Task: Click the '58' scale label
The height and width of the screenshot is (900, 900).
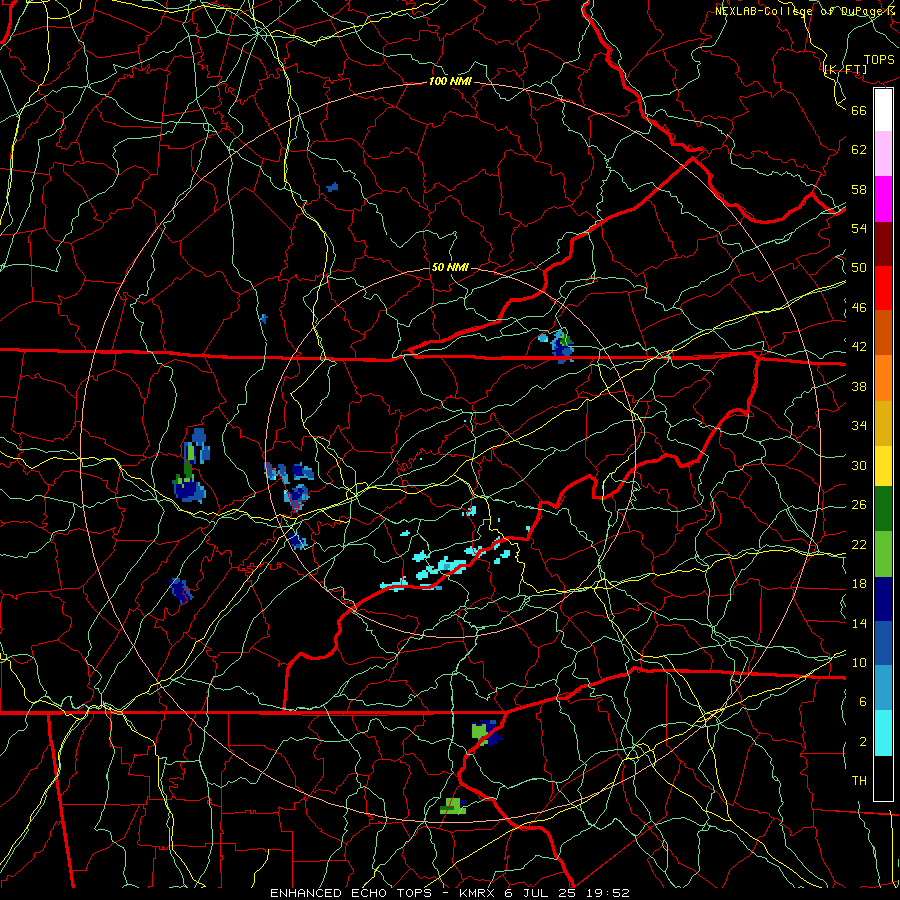Action: coord(859,189)
